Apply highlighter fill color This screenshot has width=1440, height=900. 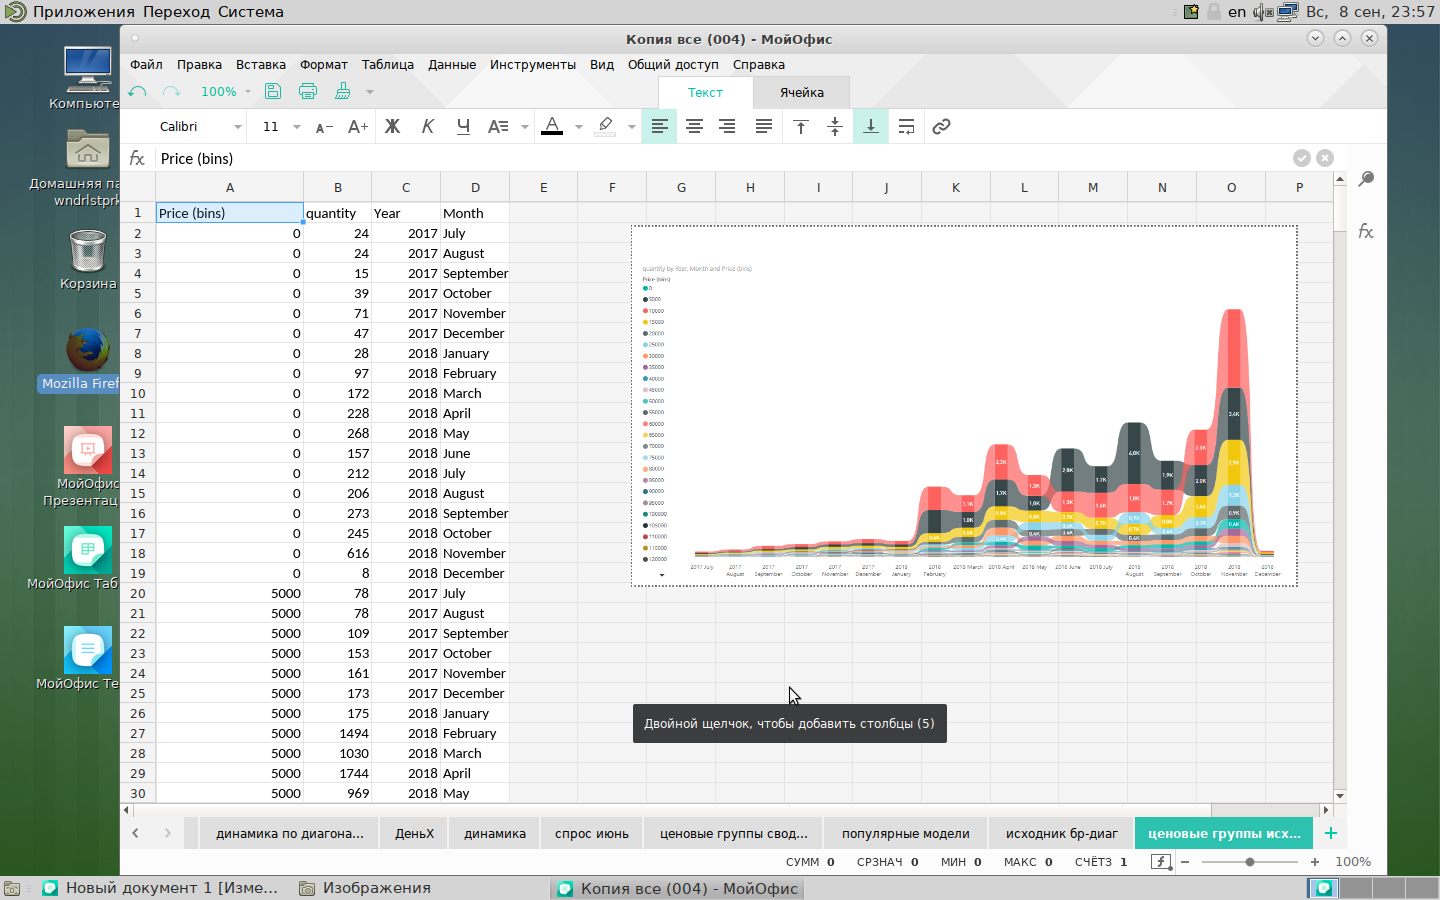coord(605,127)
